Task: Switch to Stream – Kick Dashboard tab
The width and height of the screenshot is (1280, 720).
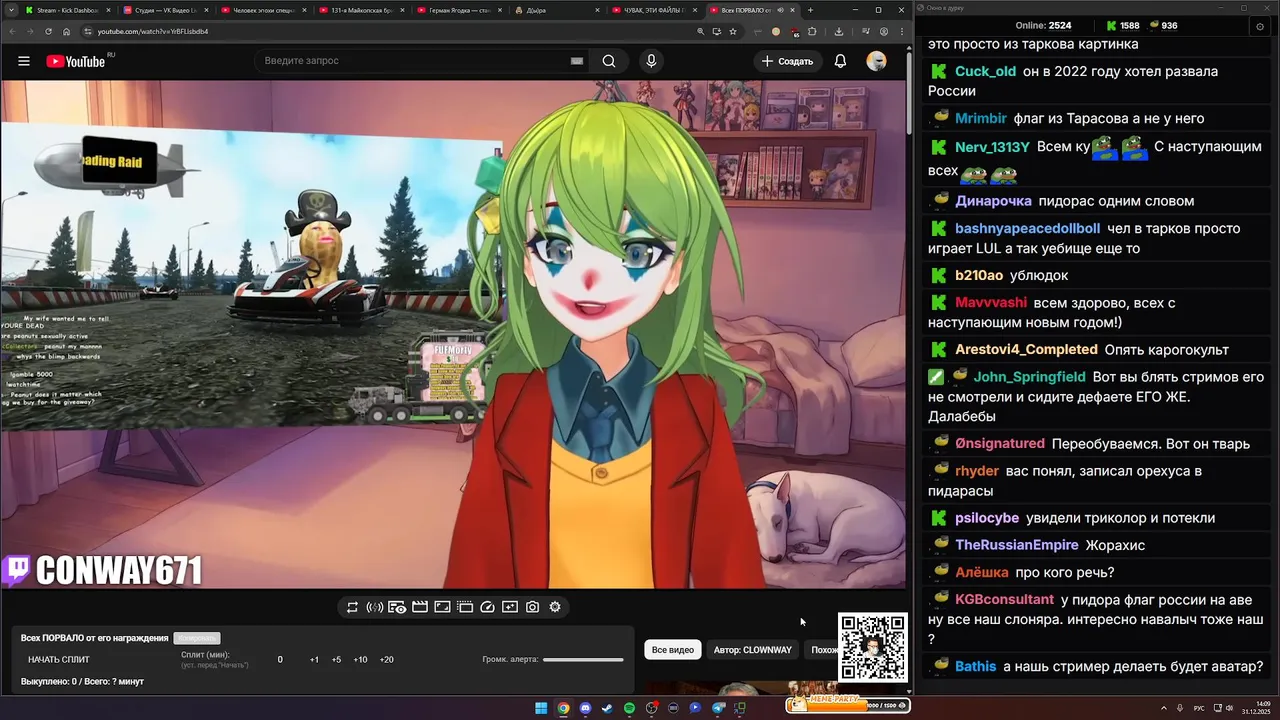Action: tap(67, 10)
